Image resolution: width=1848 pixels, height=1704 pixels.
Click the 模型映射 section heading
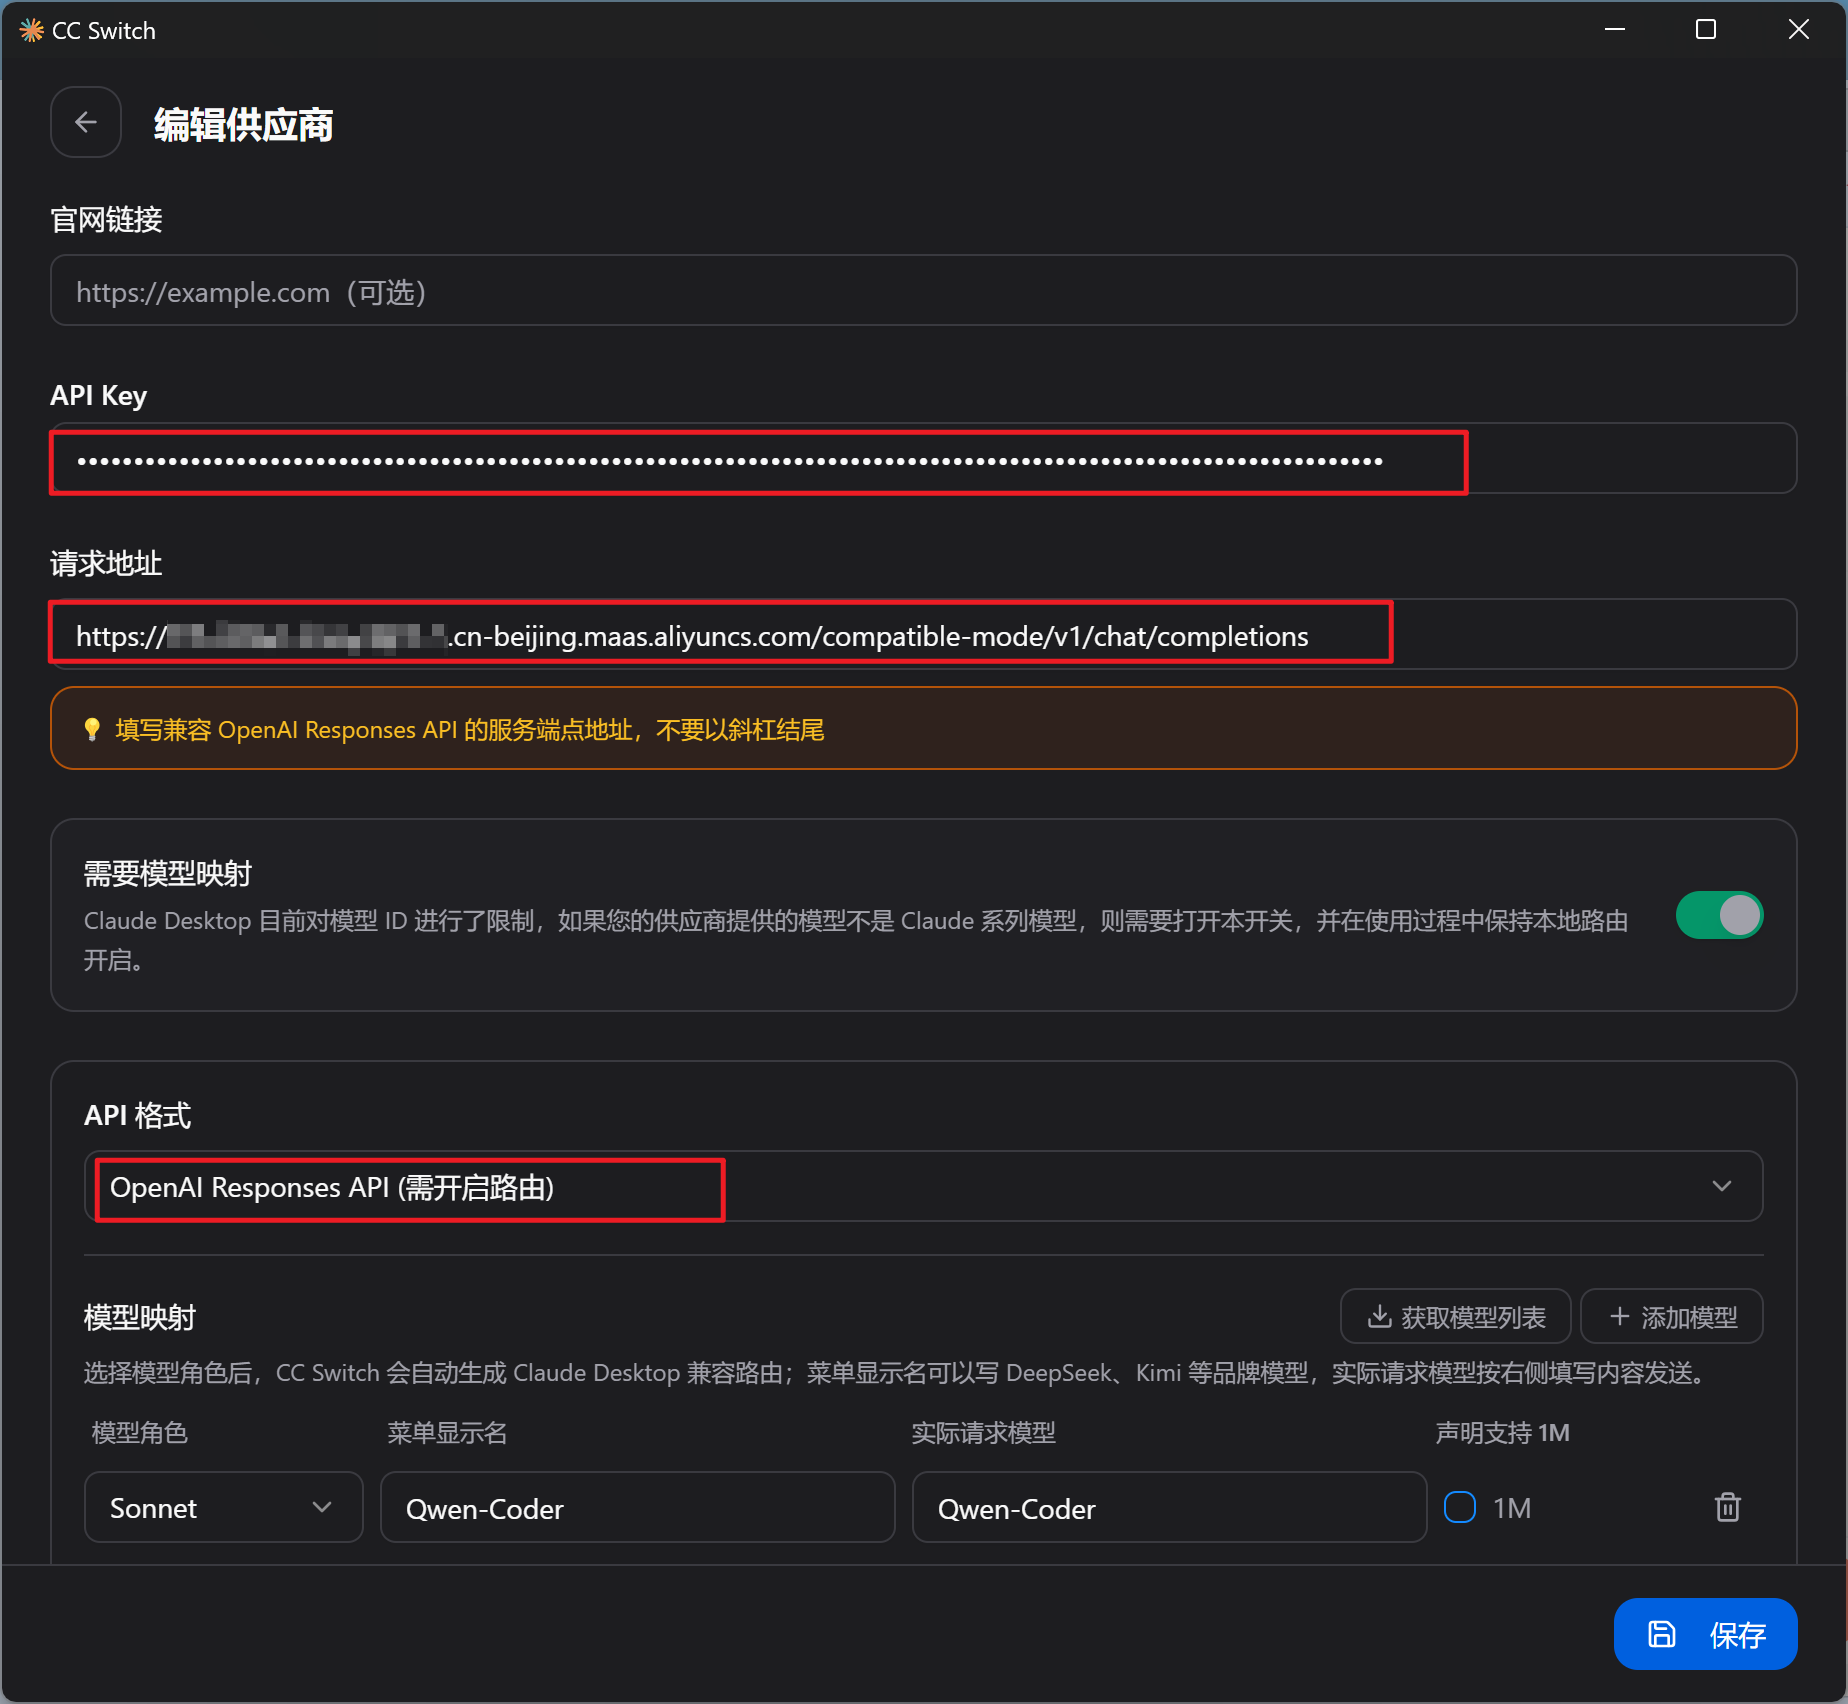(x=140, y=1318)
